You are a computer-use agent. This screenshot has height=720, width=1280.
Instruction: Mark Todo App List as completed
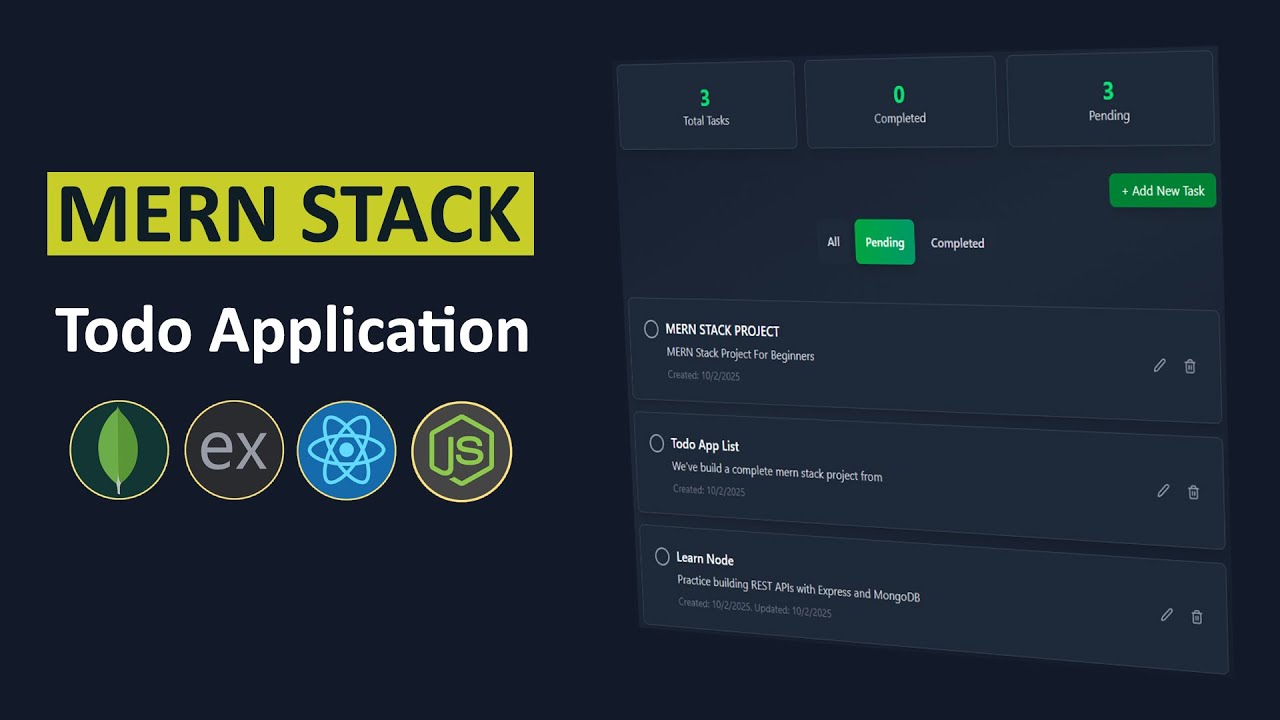[x=657, y=443]
